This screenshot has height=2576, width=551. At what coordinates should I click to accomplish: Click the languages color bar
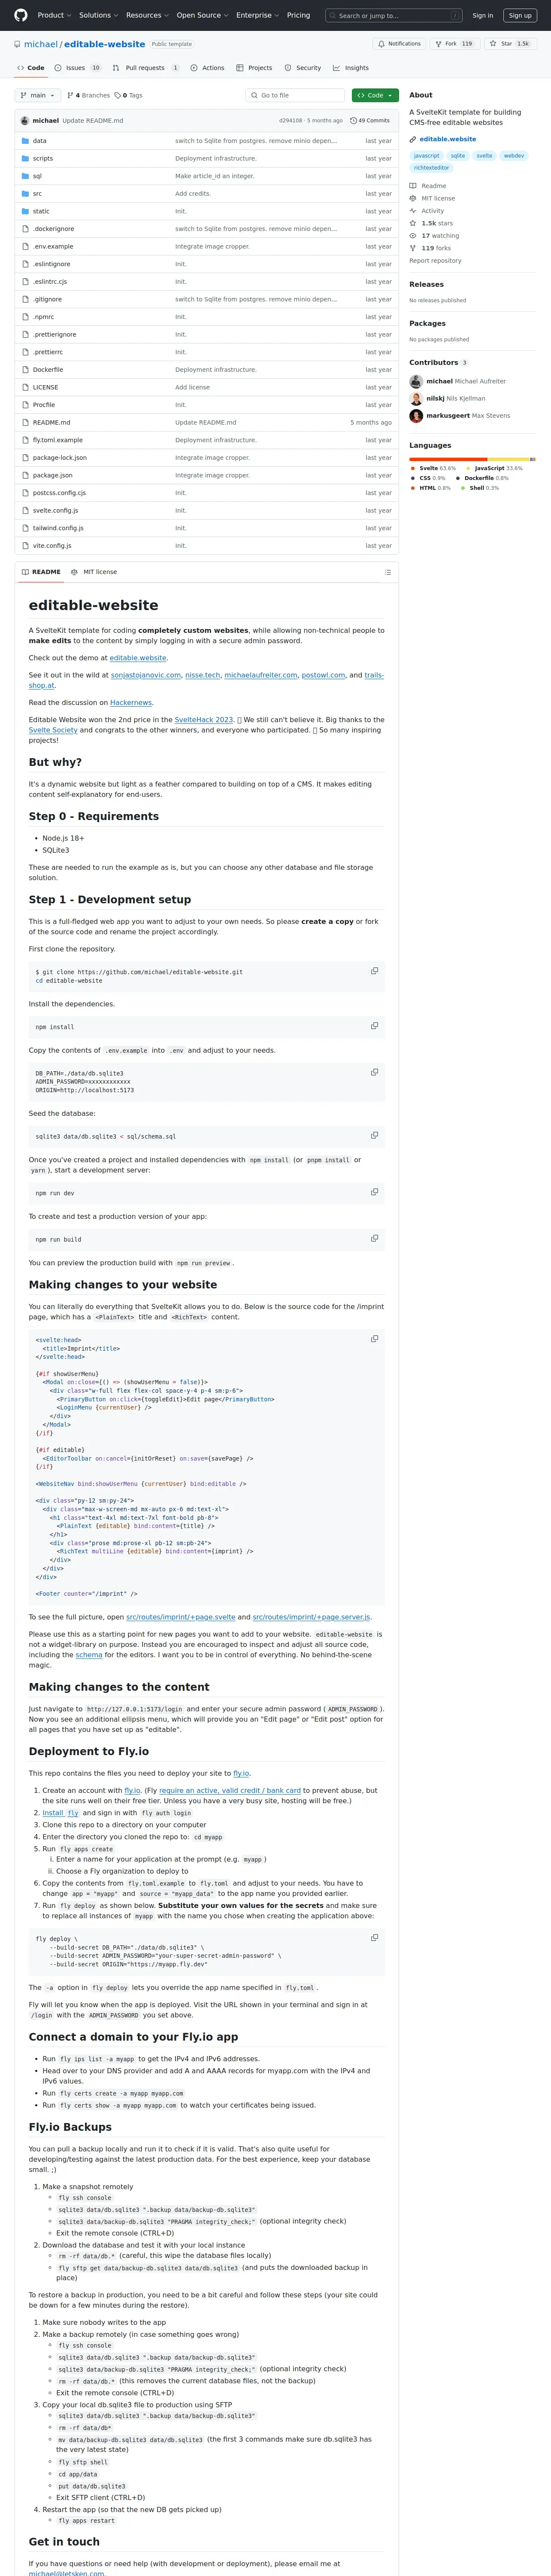pos(472,459)
